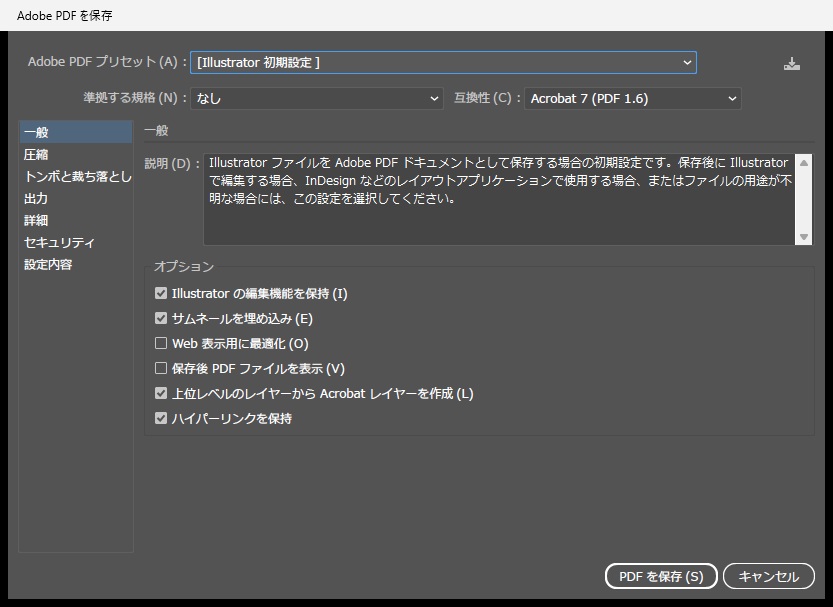Enable 保存後 PDF ファイルを表示 checkbox
The height and width of the screenshot is (607, 833).
(160, 368)
